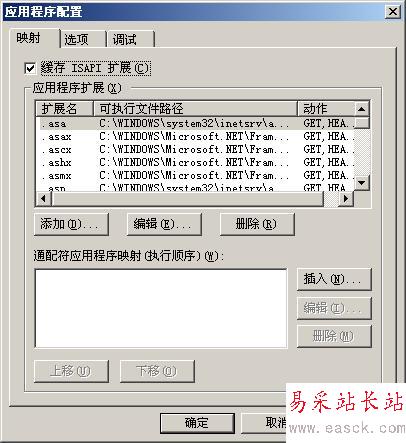The height and width of the screenshot is (443, 406).
Task: Toggle the 缓存 ISAPI 扩展 checkbox
Action: pos(30,68)
